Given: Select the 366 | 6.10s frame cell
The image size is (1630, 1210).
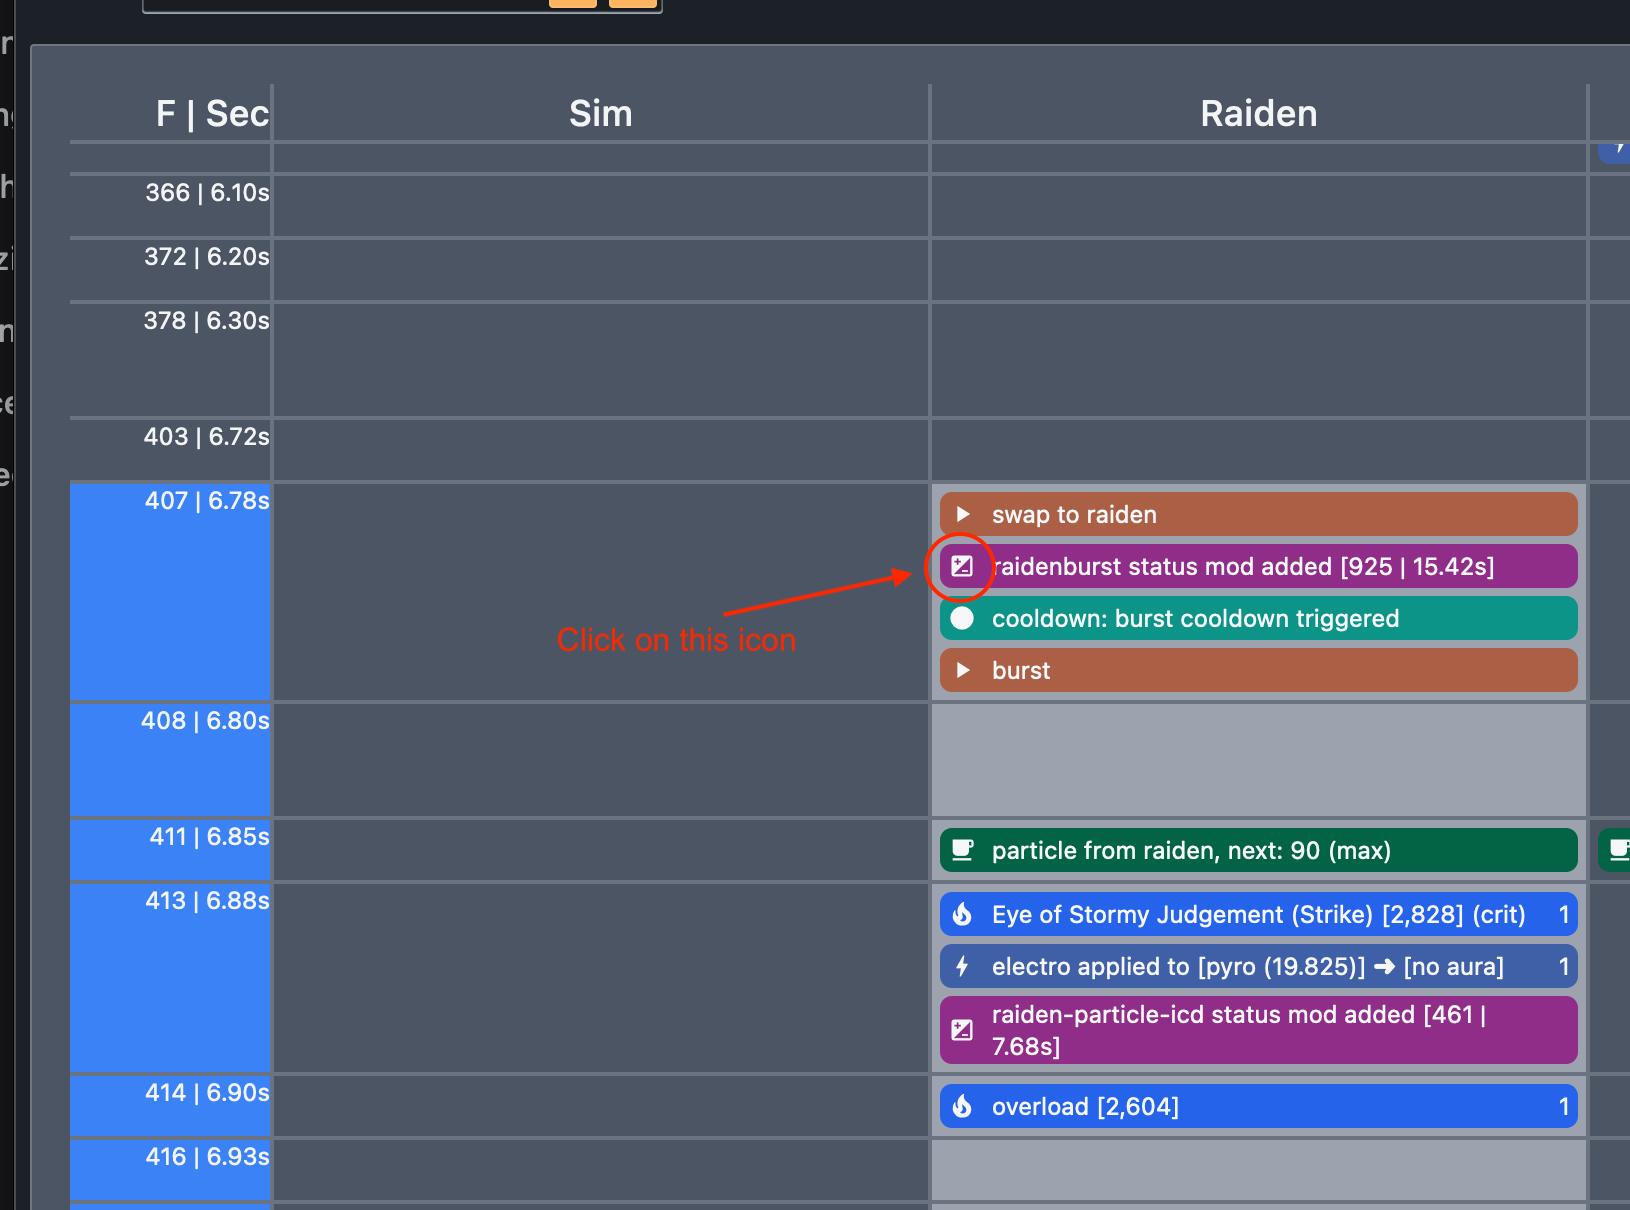Looking at the screenshot, I should (x=207, y=193).
